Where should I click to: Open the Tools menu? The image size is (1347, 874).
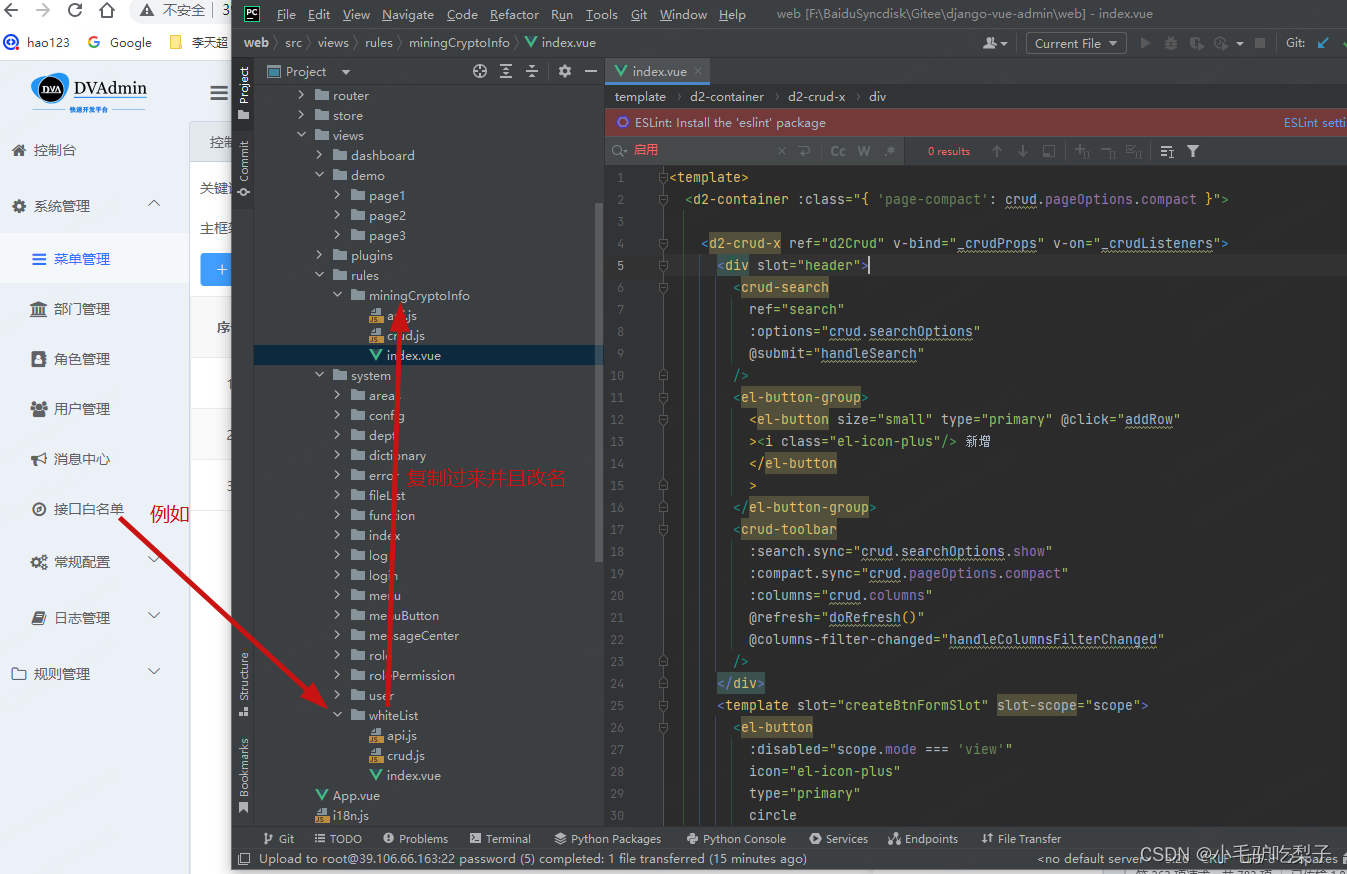[601, 14]
